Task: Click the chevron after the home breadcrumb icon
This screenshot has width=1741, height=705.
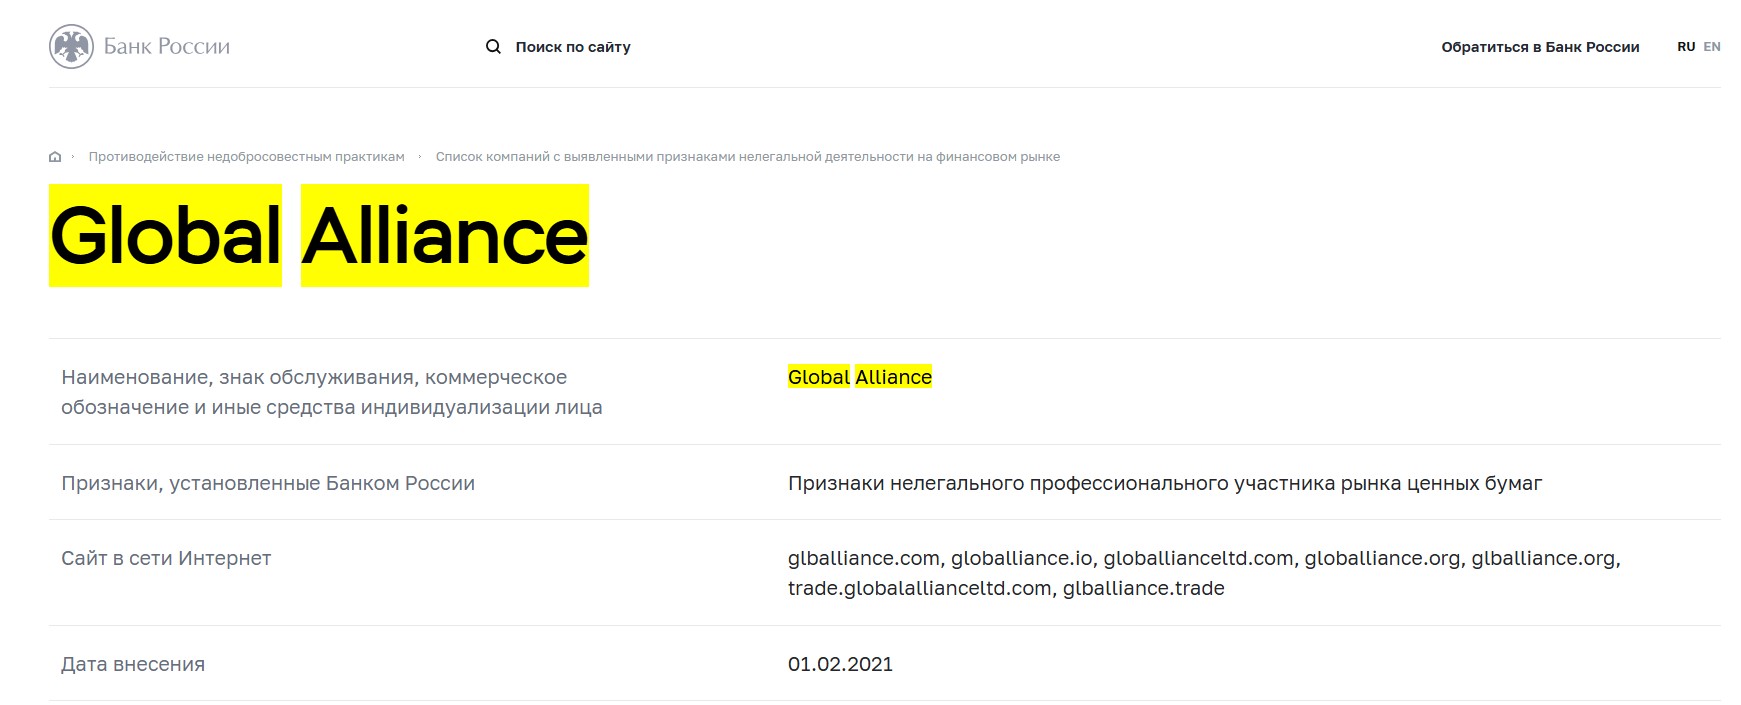Action: pyautogui.click(x=73, y=156)
